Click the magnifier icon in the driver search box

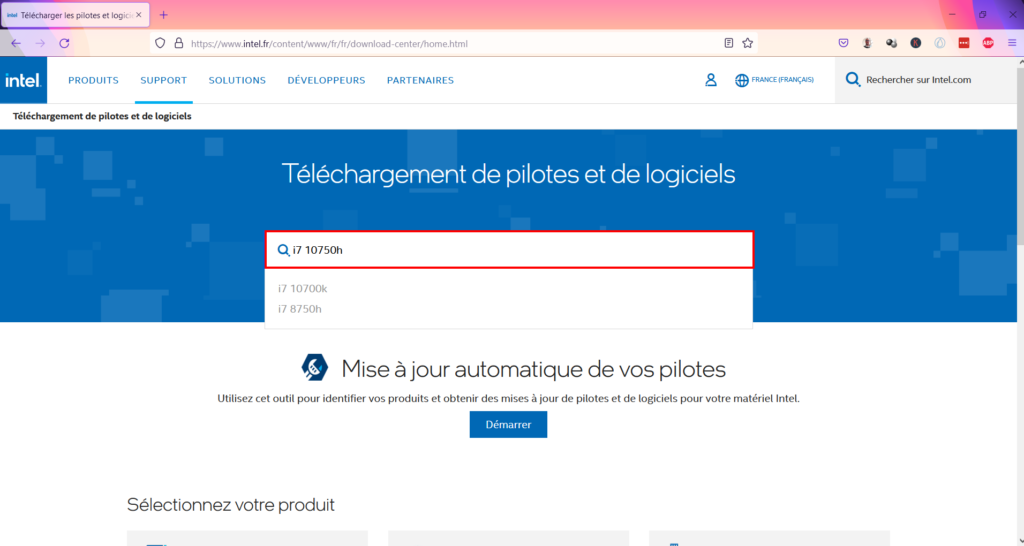pyautogui.click(x=283, y=250)
